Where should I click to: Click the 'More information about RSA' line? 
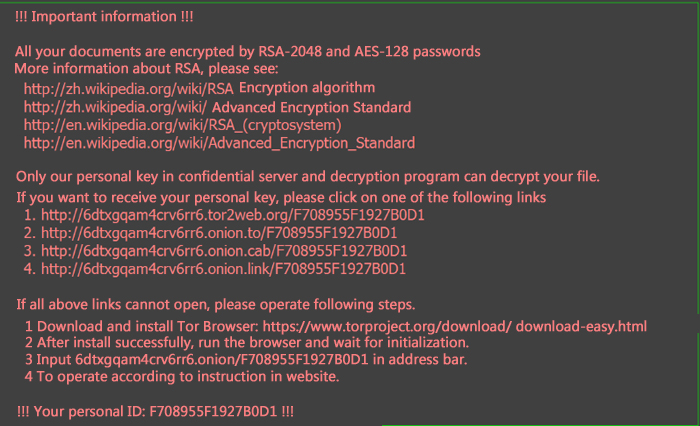pyautogui.click(x=146, y=69)
